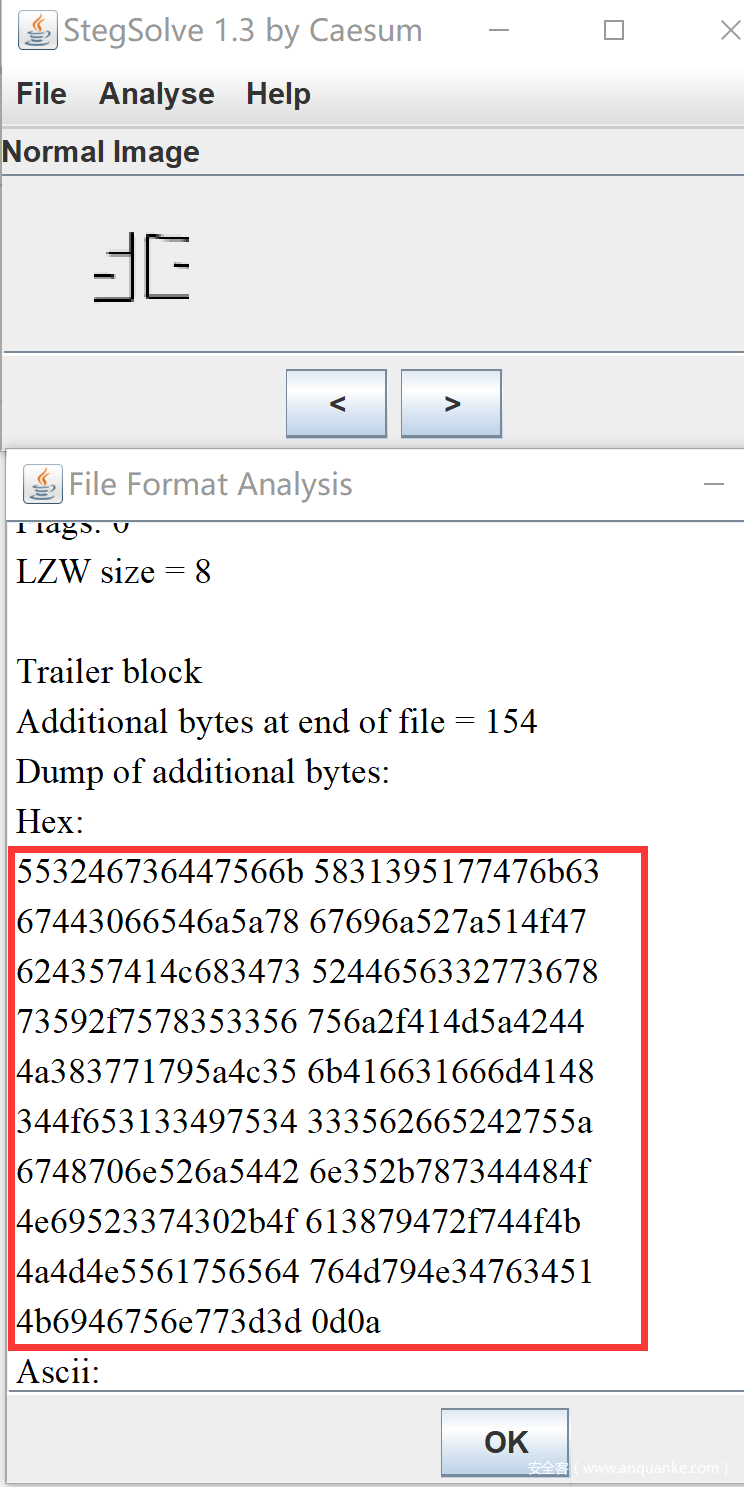The image size is (744, 1487).
Task: Click hex value 4a383771795a4c35
Action: point(156,1072)
